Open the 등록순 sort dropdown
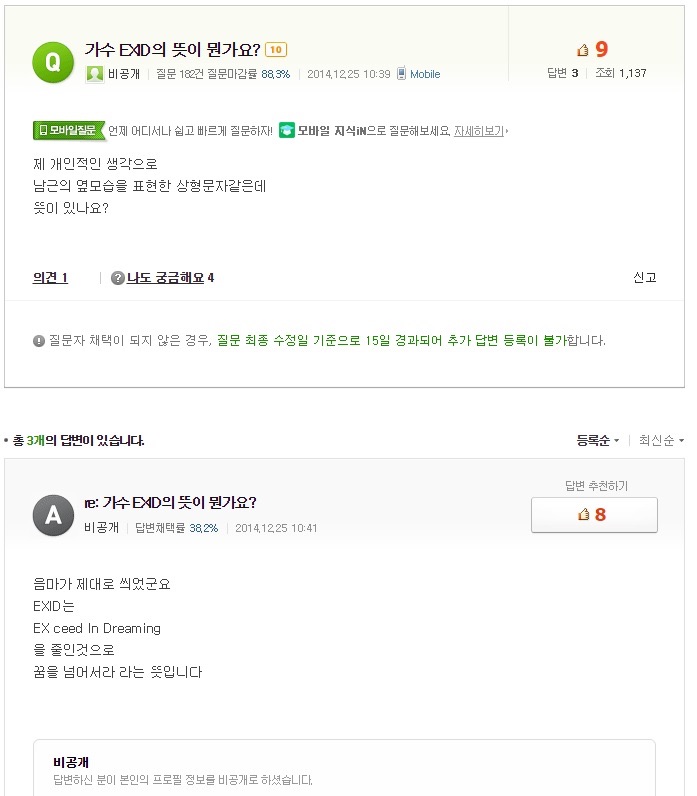Screen dimensions: 697x796 tap(598, 440)
